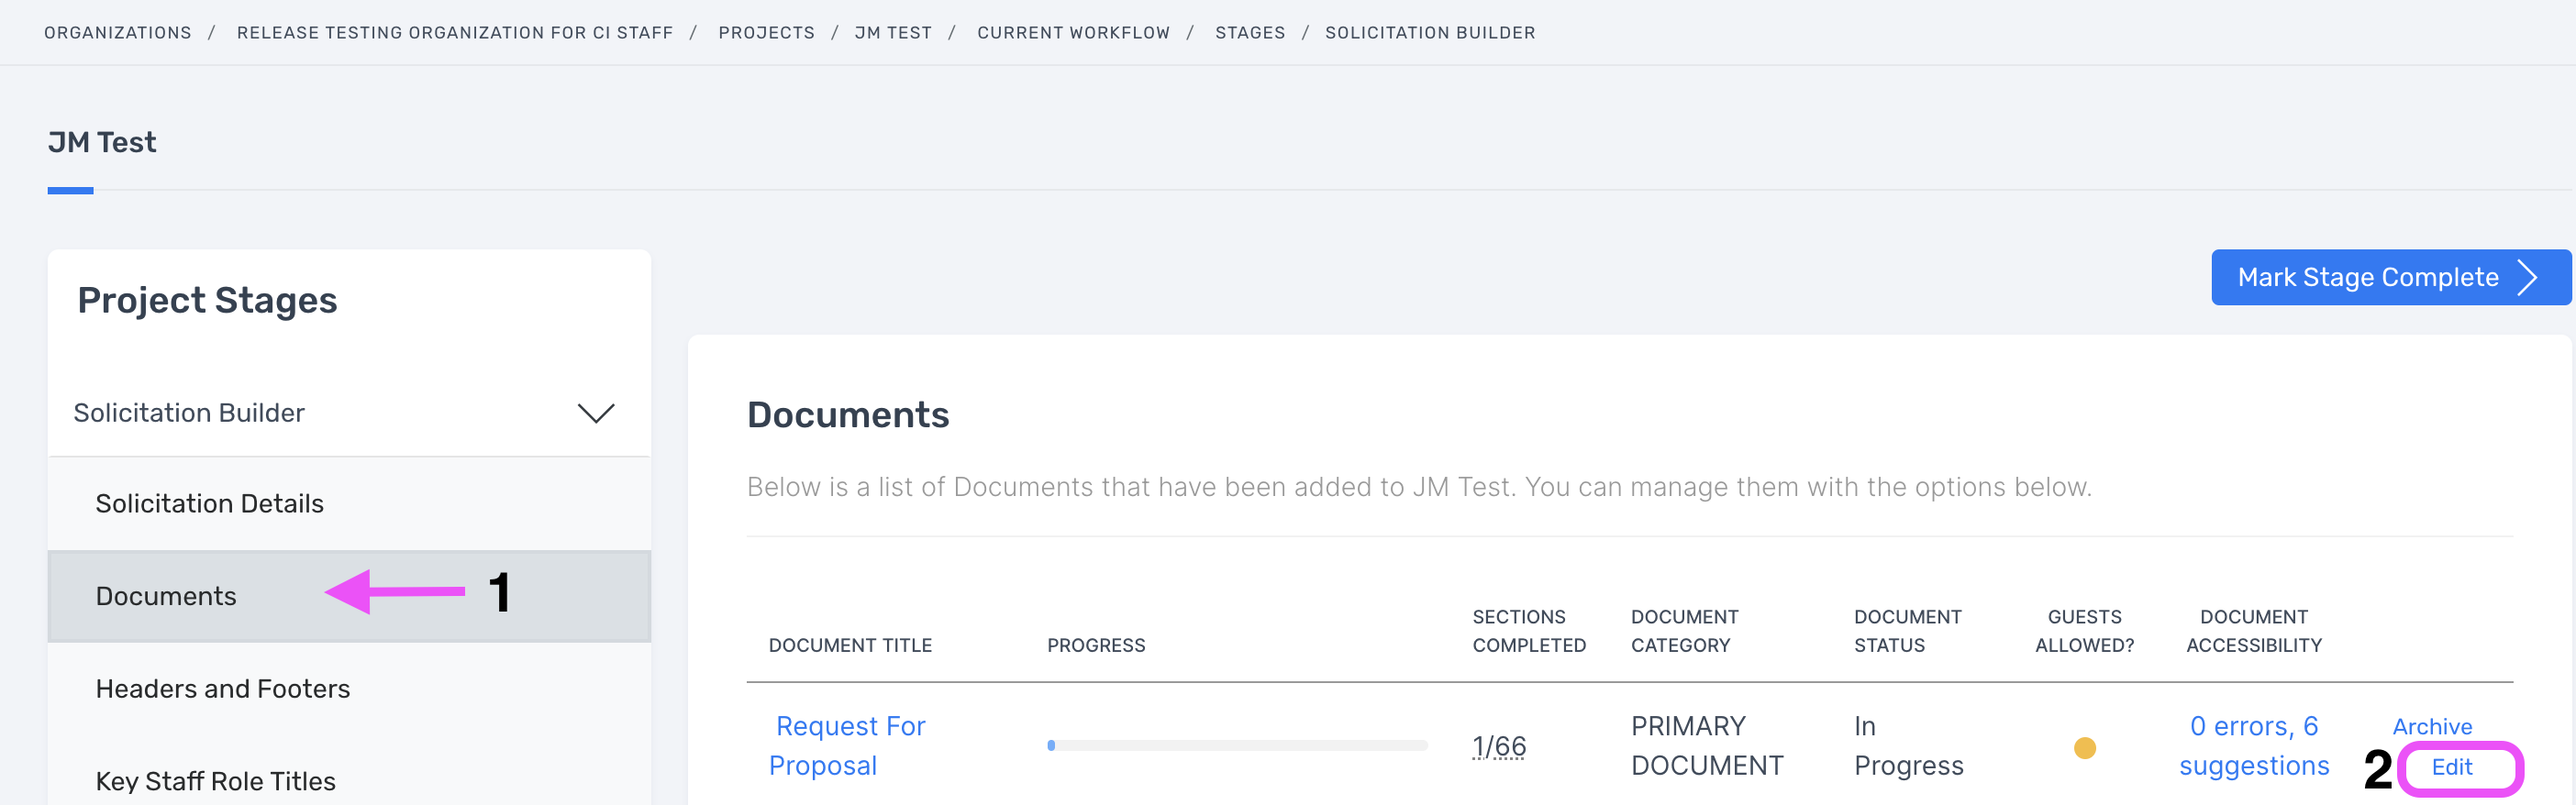Open the 0 errors, 6 suggestions link
The width and height of the screenshot is (2576, 805).
2254,746
